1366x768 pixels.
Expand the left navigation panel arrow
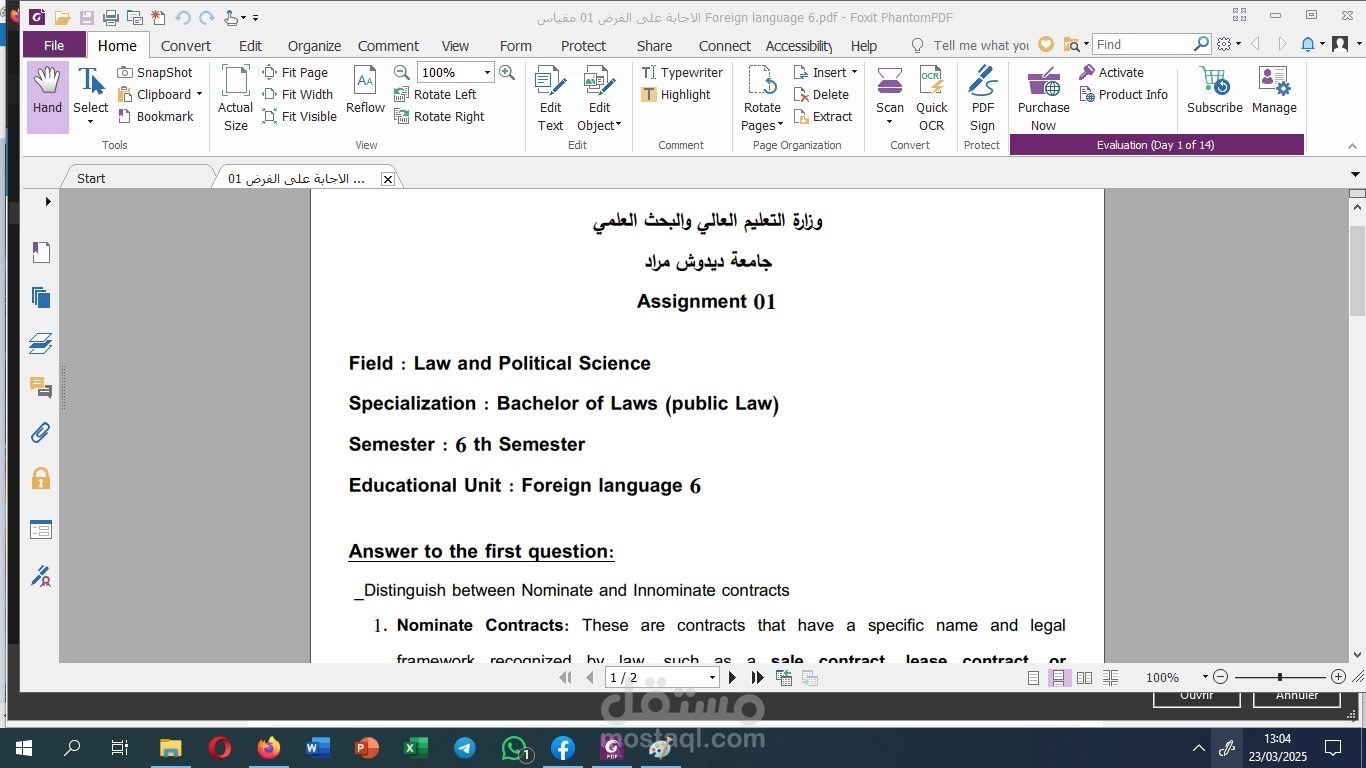[48, 201]
